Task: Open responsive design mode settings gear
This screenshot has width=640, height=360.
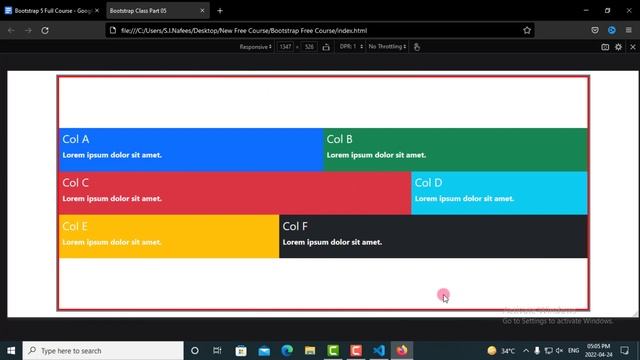Action: [618, 47]
